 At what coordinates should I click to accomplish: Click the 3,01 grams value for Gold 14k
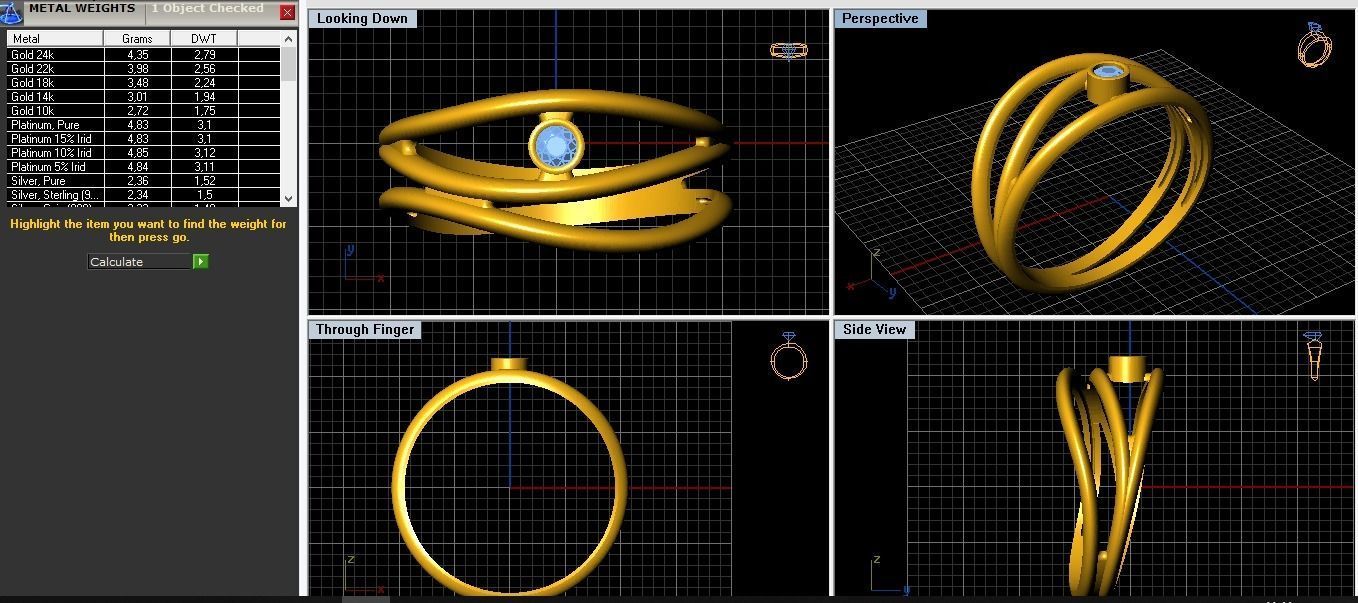138,97
